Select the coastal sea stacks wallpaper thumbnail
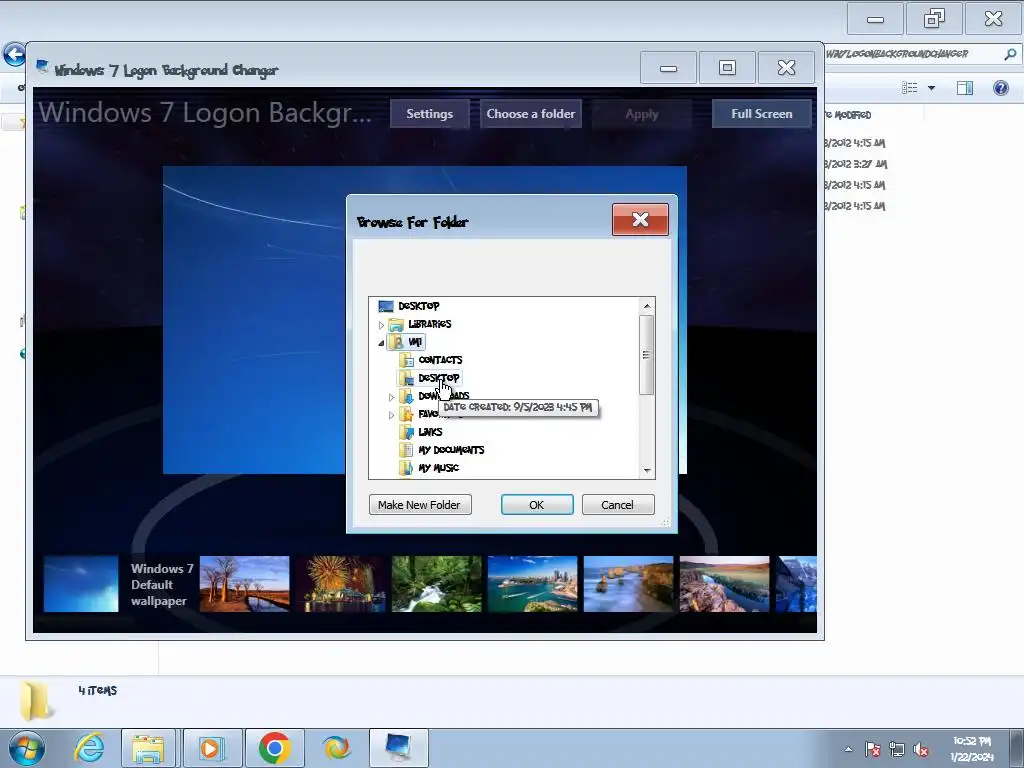1024x768 pixels. [x=628, y=584]
